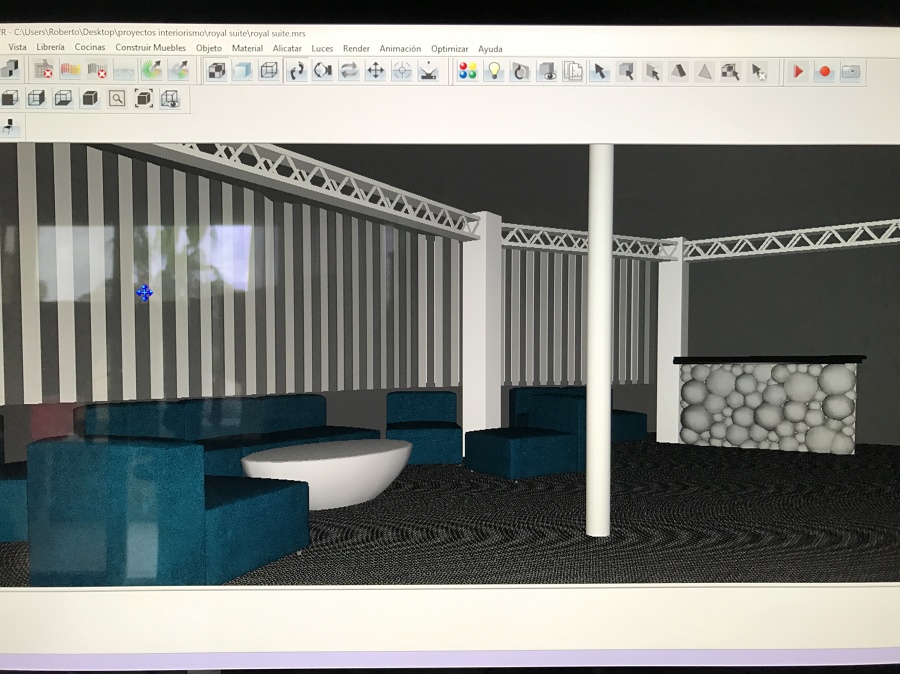Toggle the framed cube fit-view mode
This screenshot has width=900, height=674.
pyautogui.click(x=143, y=98)
